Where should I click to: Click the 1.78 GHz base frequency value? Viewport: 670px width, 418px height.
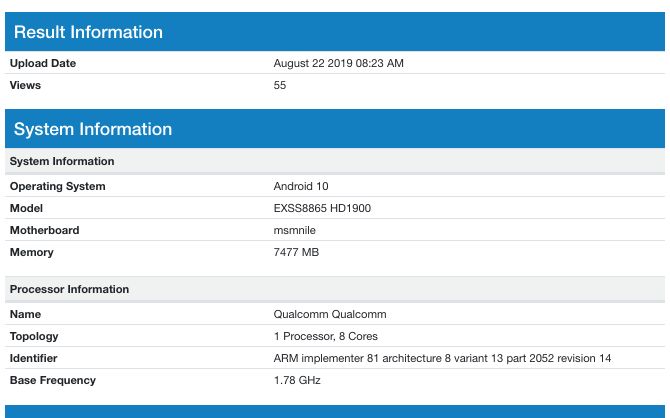tap(297, 381)
